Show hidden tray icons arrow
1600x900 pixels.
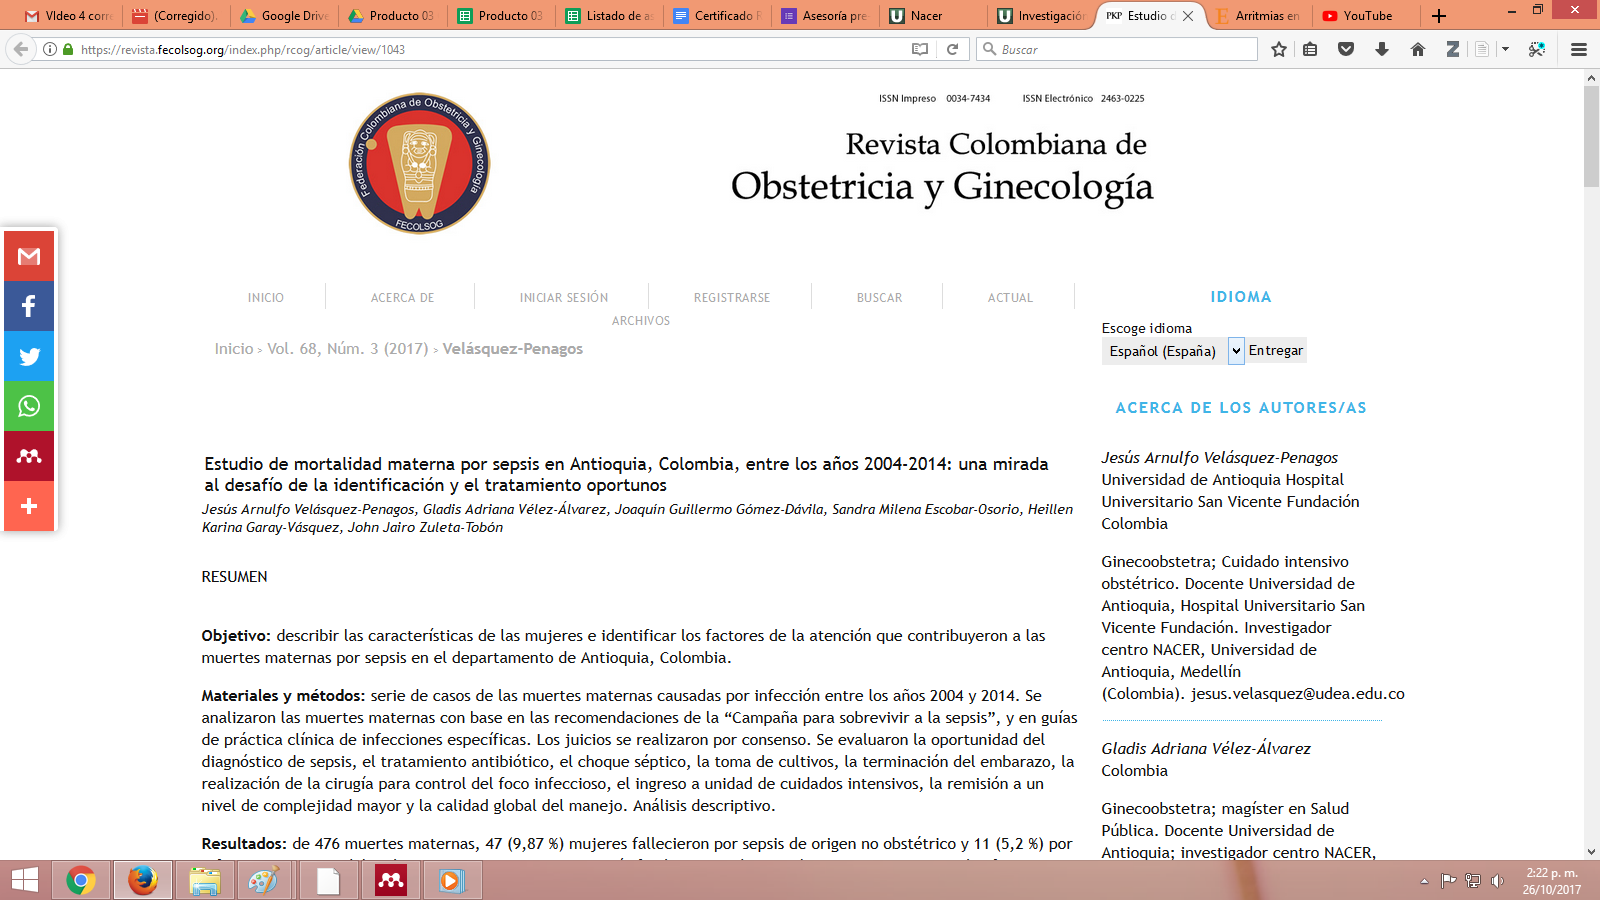pos(1424,881)
